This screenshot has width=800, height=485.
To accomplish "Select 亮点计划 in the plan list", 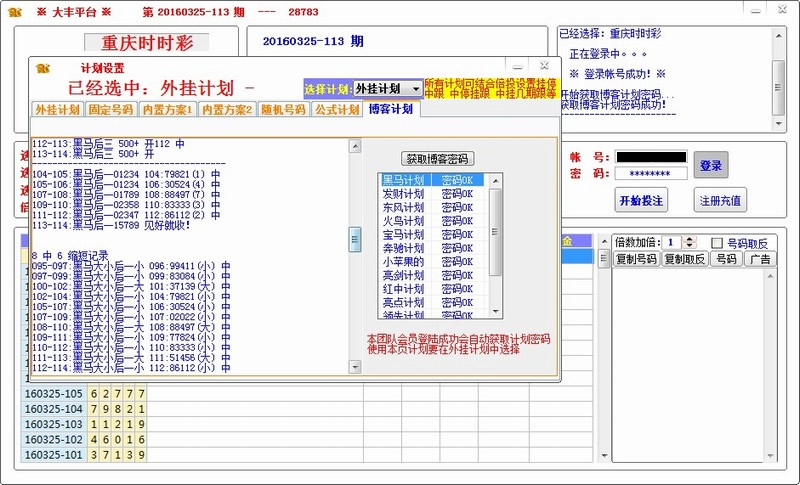I will (433, 302).
